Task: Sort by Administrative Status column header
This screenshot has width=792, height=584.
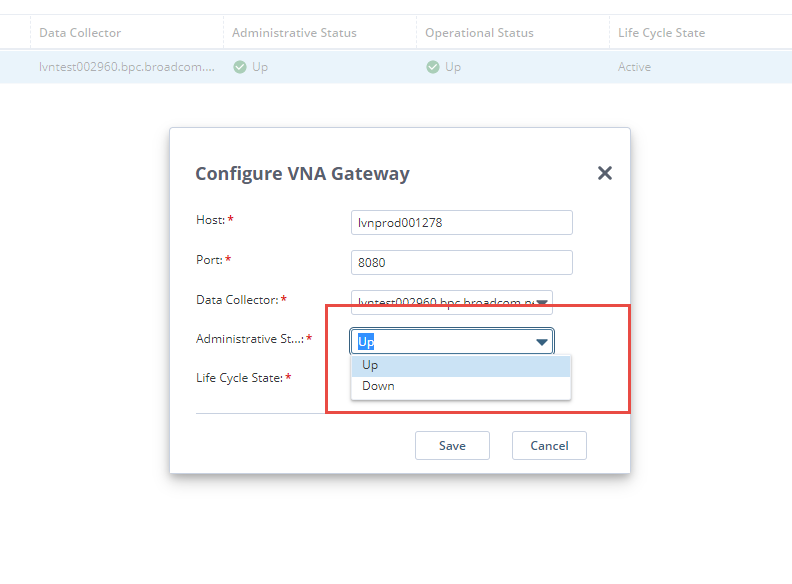Action: (294, 33)
